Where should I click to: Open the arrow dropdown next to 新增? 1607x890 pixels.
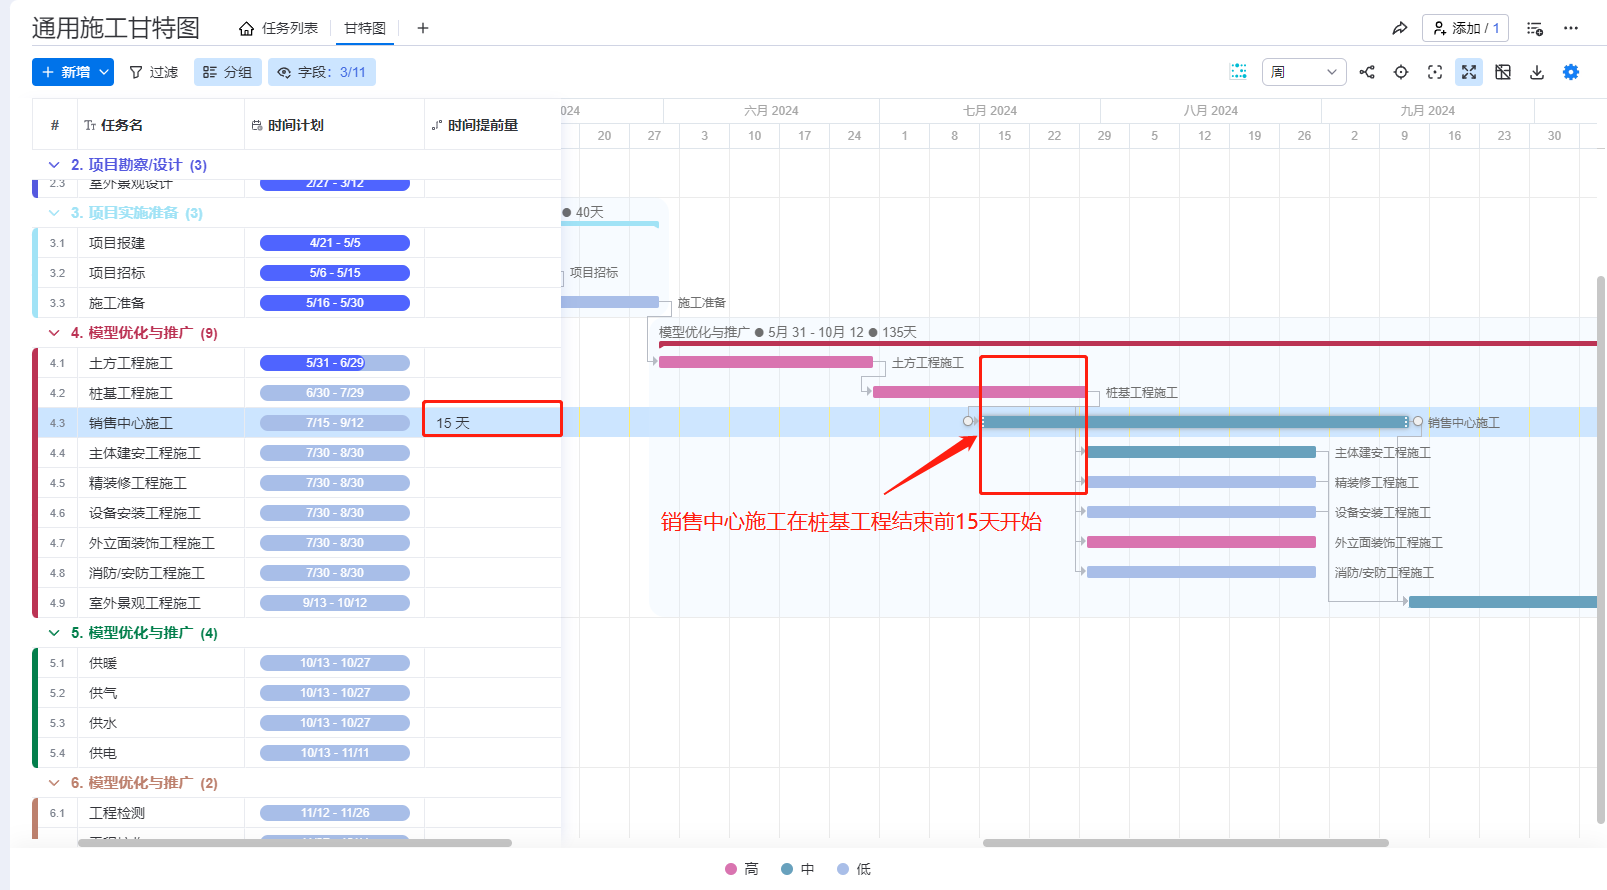(x=104, y=72)
